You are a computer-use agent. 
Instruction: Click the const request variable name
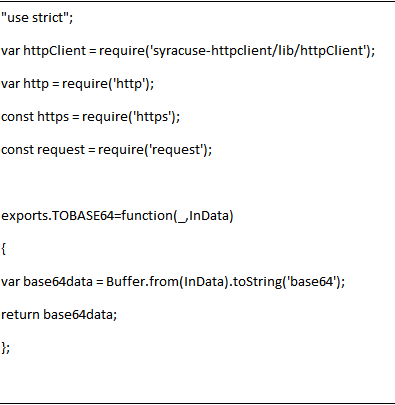coord(61,150)
